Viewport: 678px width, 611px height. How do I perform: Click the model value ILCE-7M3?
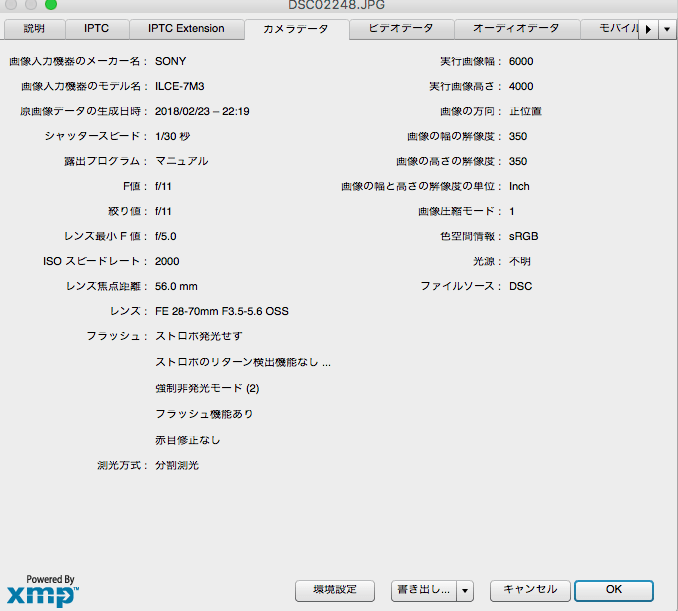[x=179, y=86]
